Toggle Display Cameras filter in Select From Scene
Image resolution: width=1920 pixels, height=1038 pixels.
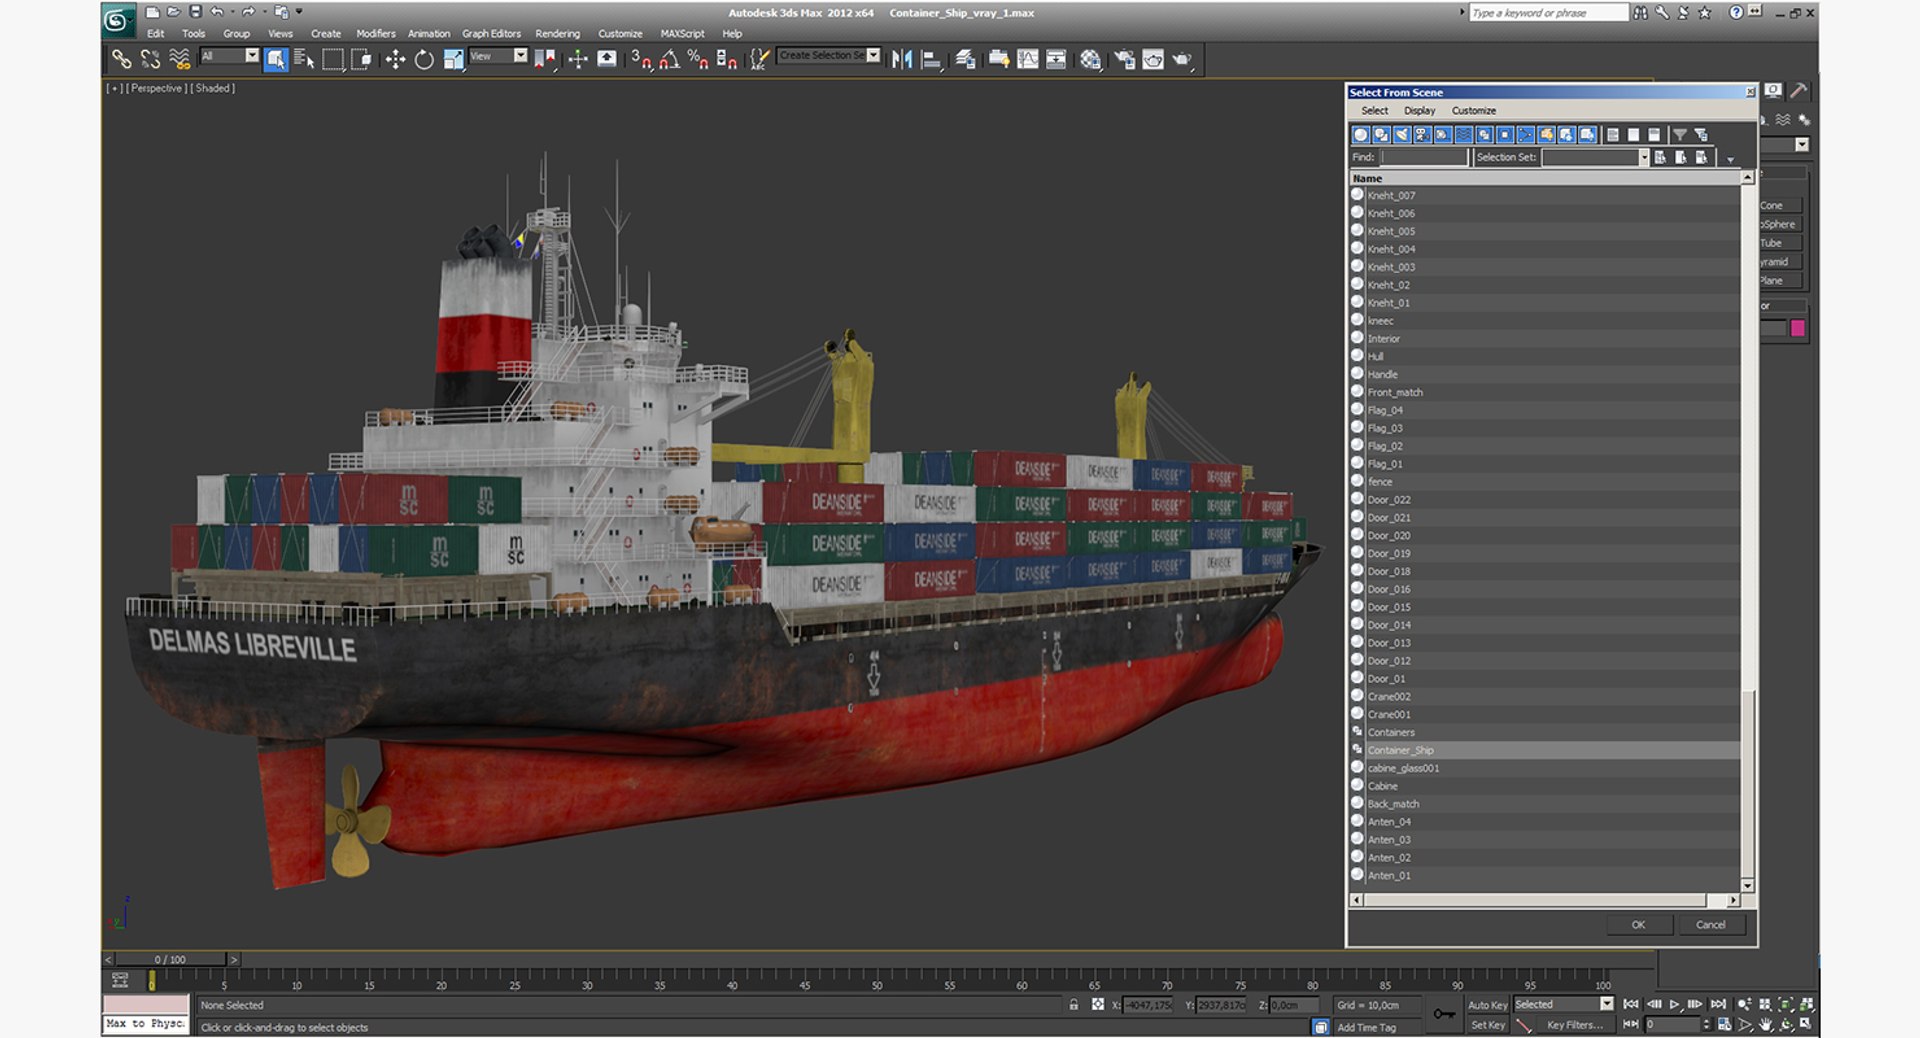pos(1422,134)
